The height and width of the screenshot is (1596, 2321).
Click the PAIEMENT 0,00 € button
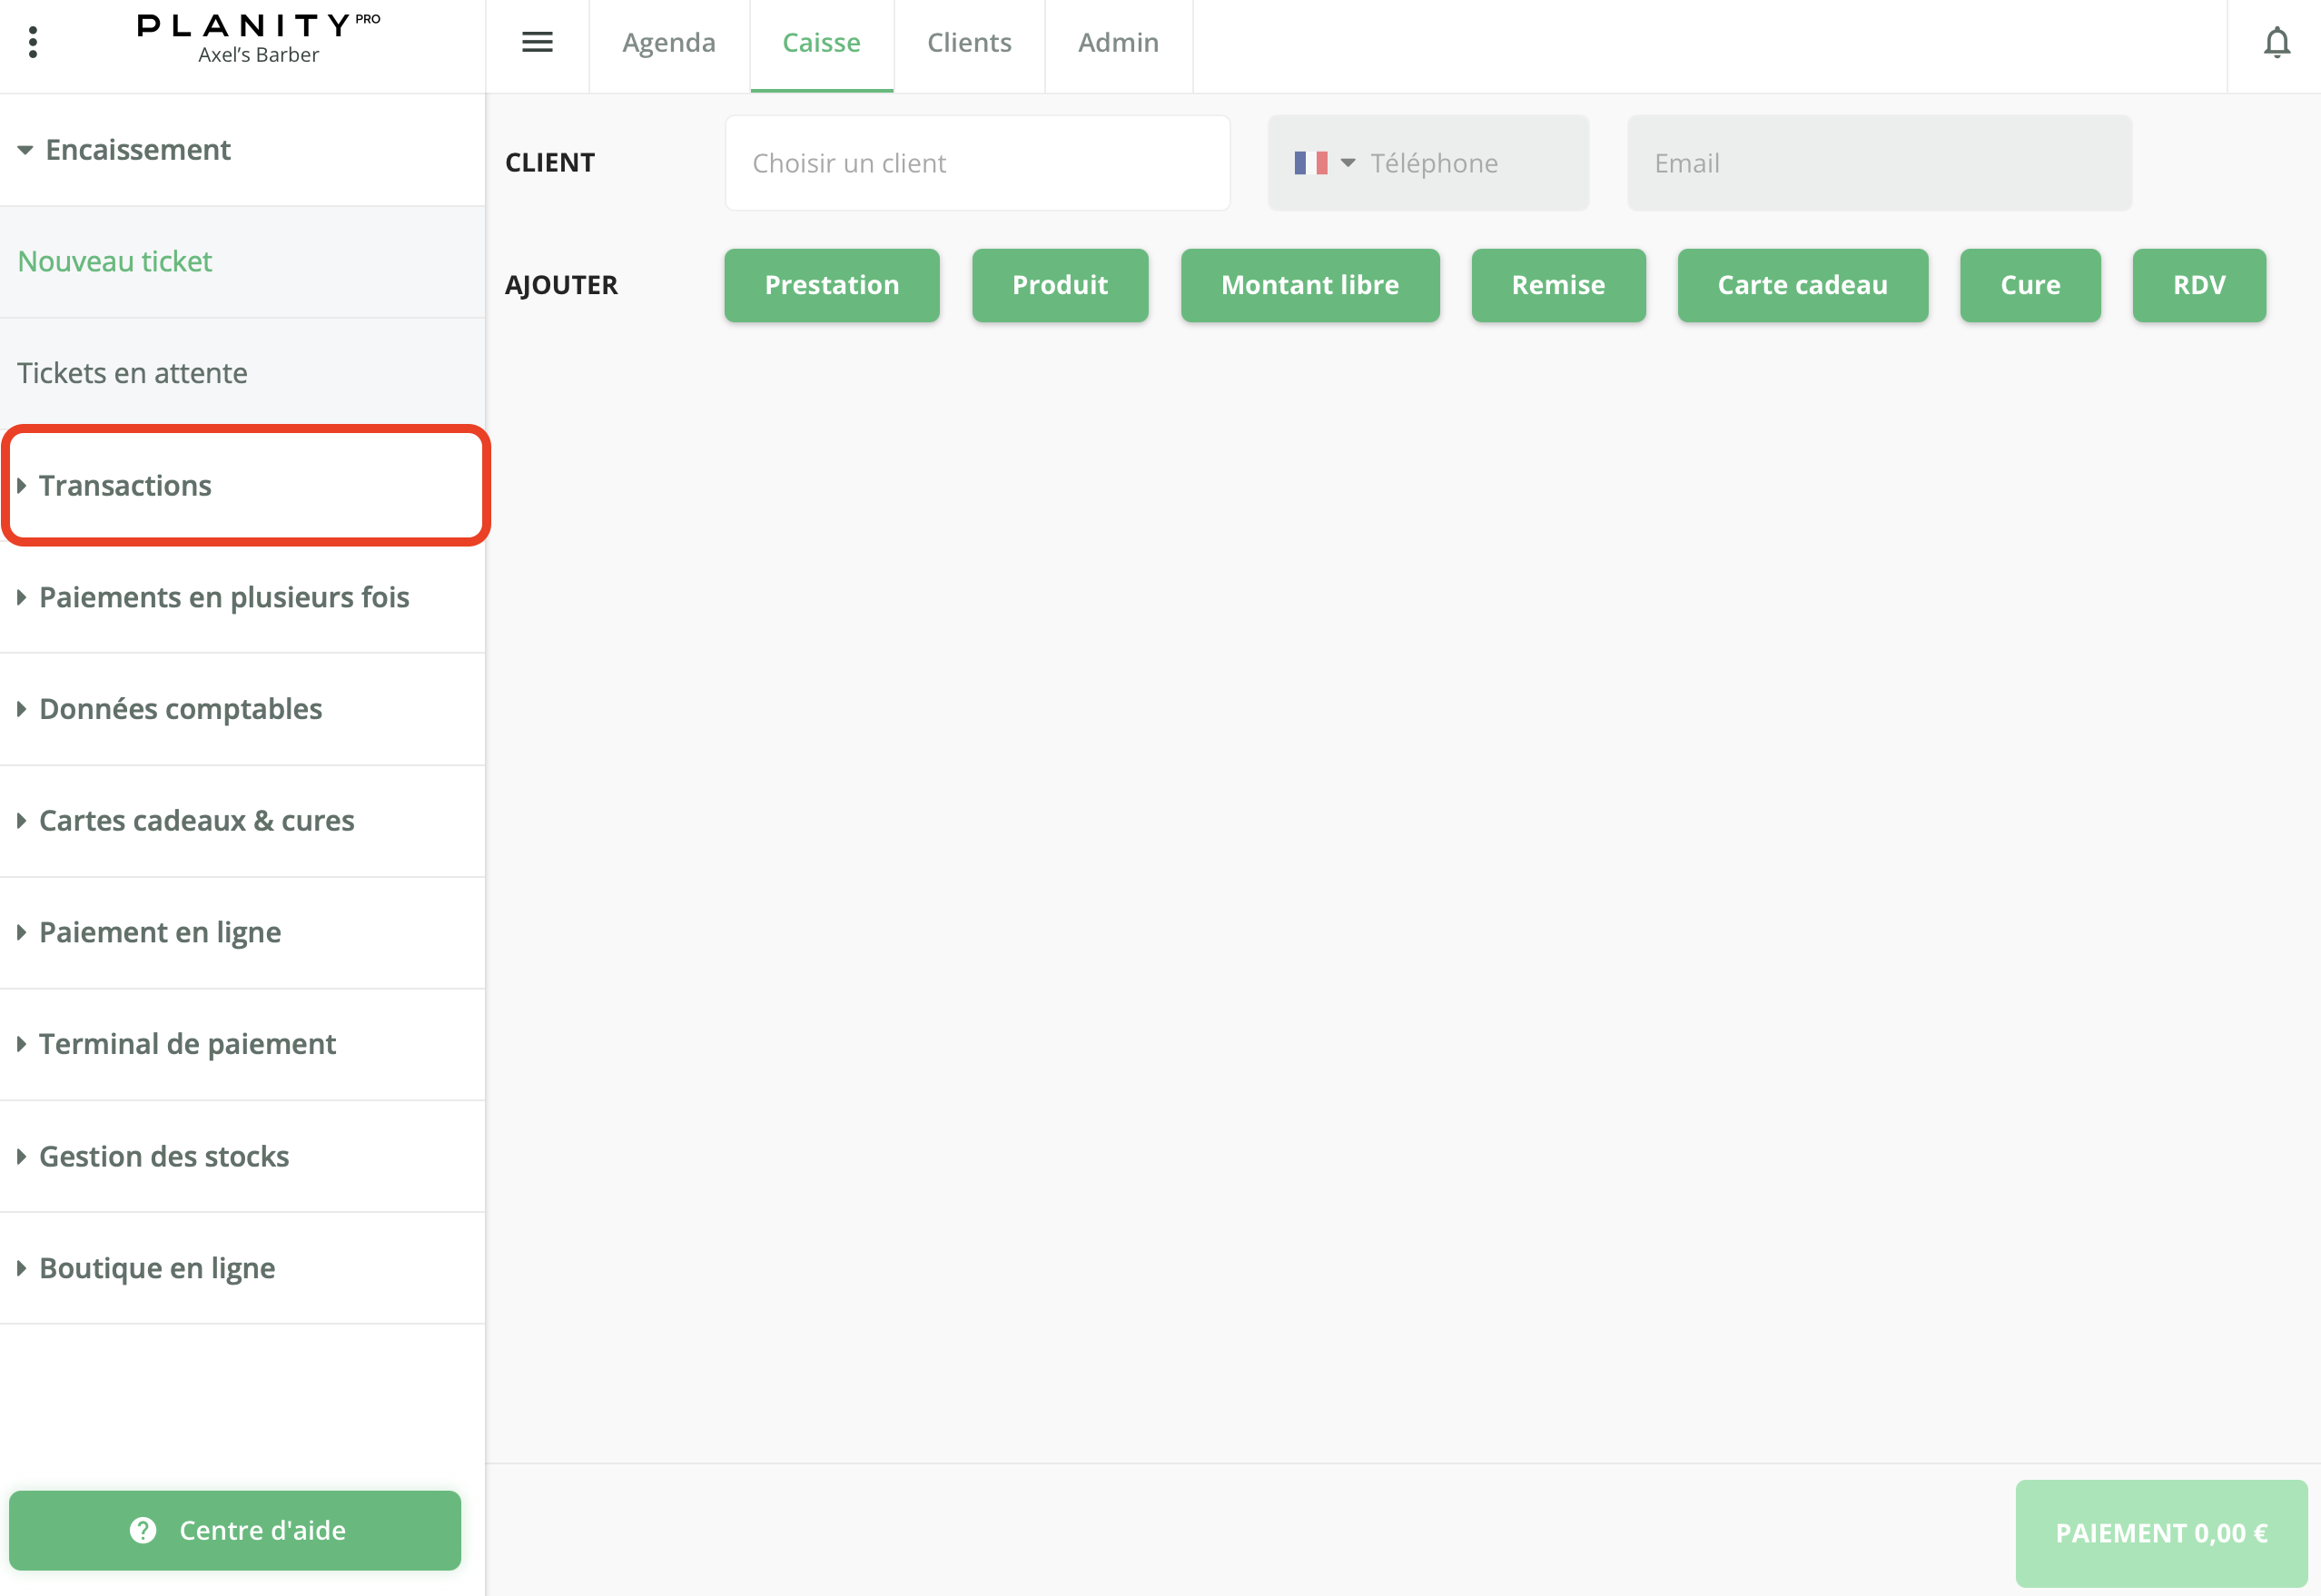(x=2160, y=1532)
